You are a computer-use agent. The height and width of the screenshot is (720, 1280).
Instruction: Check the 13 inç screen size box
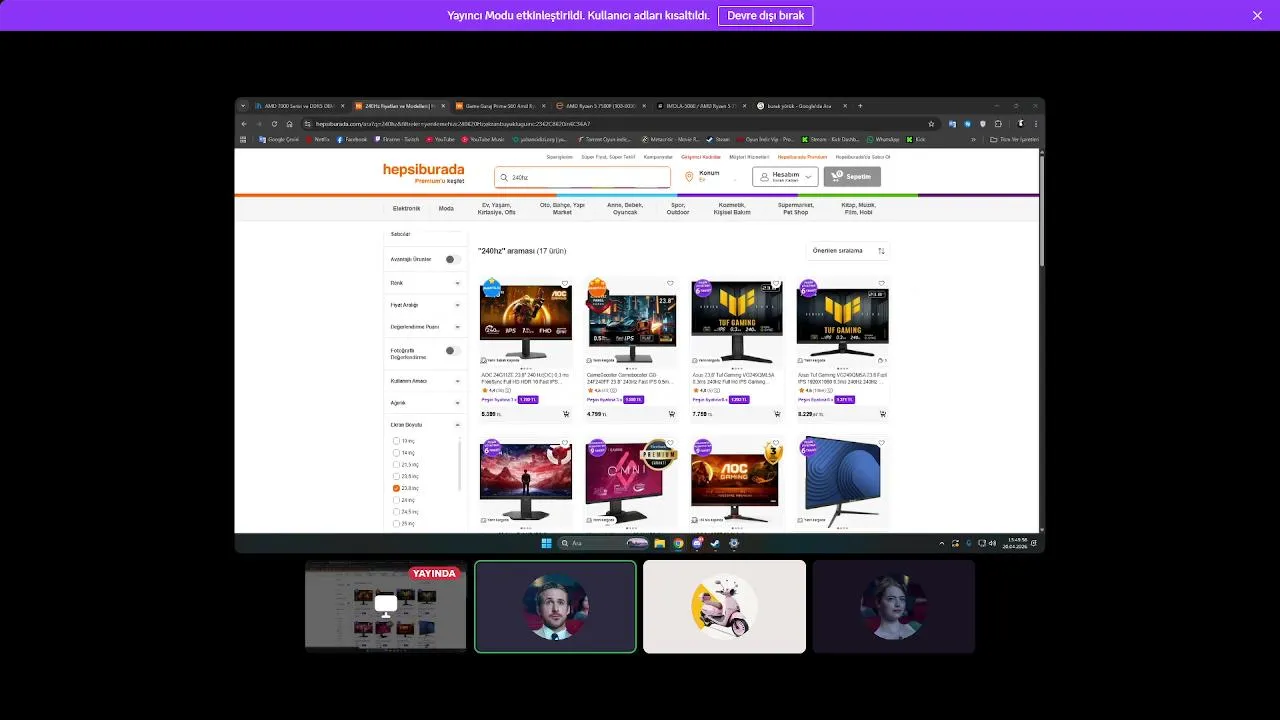point(396,441)
